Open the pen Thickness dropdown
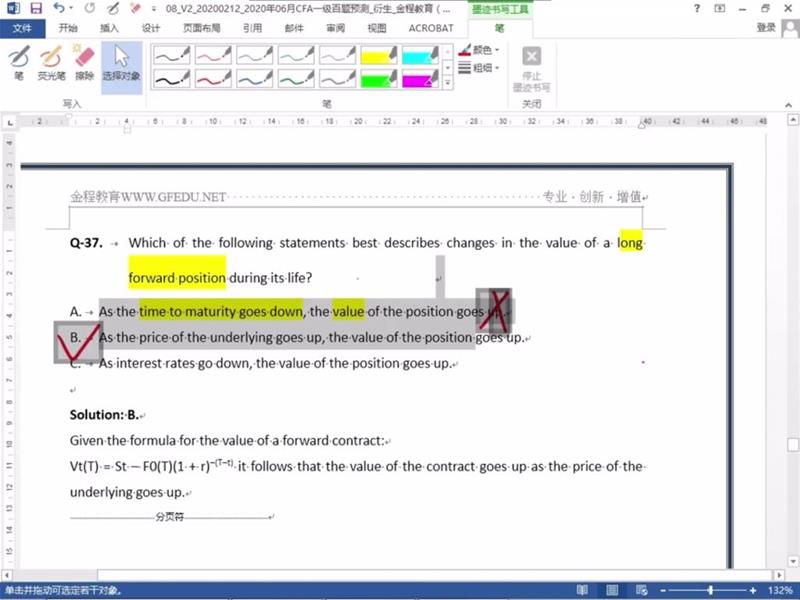The width and height of the screenshot is (800, 600). coord(481,68)
